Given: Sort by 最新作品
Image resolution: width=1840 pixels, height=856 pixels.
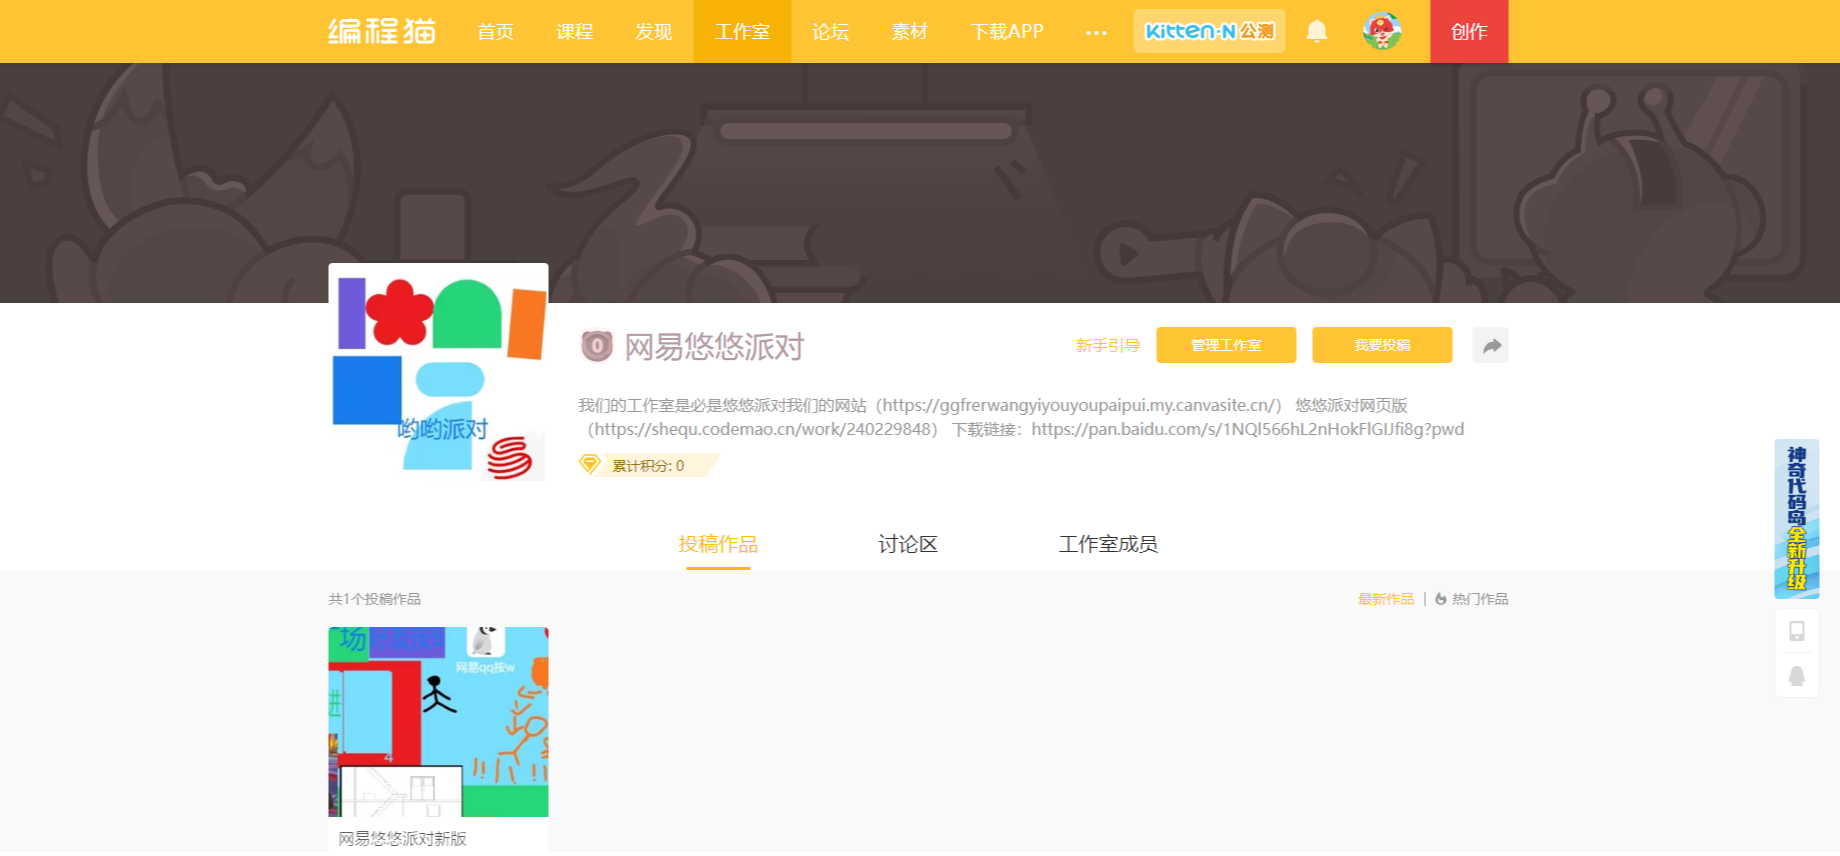Looking at the screenshot, I should tap(1386, 599).
